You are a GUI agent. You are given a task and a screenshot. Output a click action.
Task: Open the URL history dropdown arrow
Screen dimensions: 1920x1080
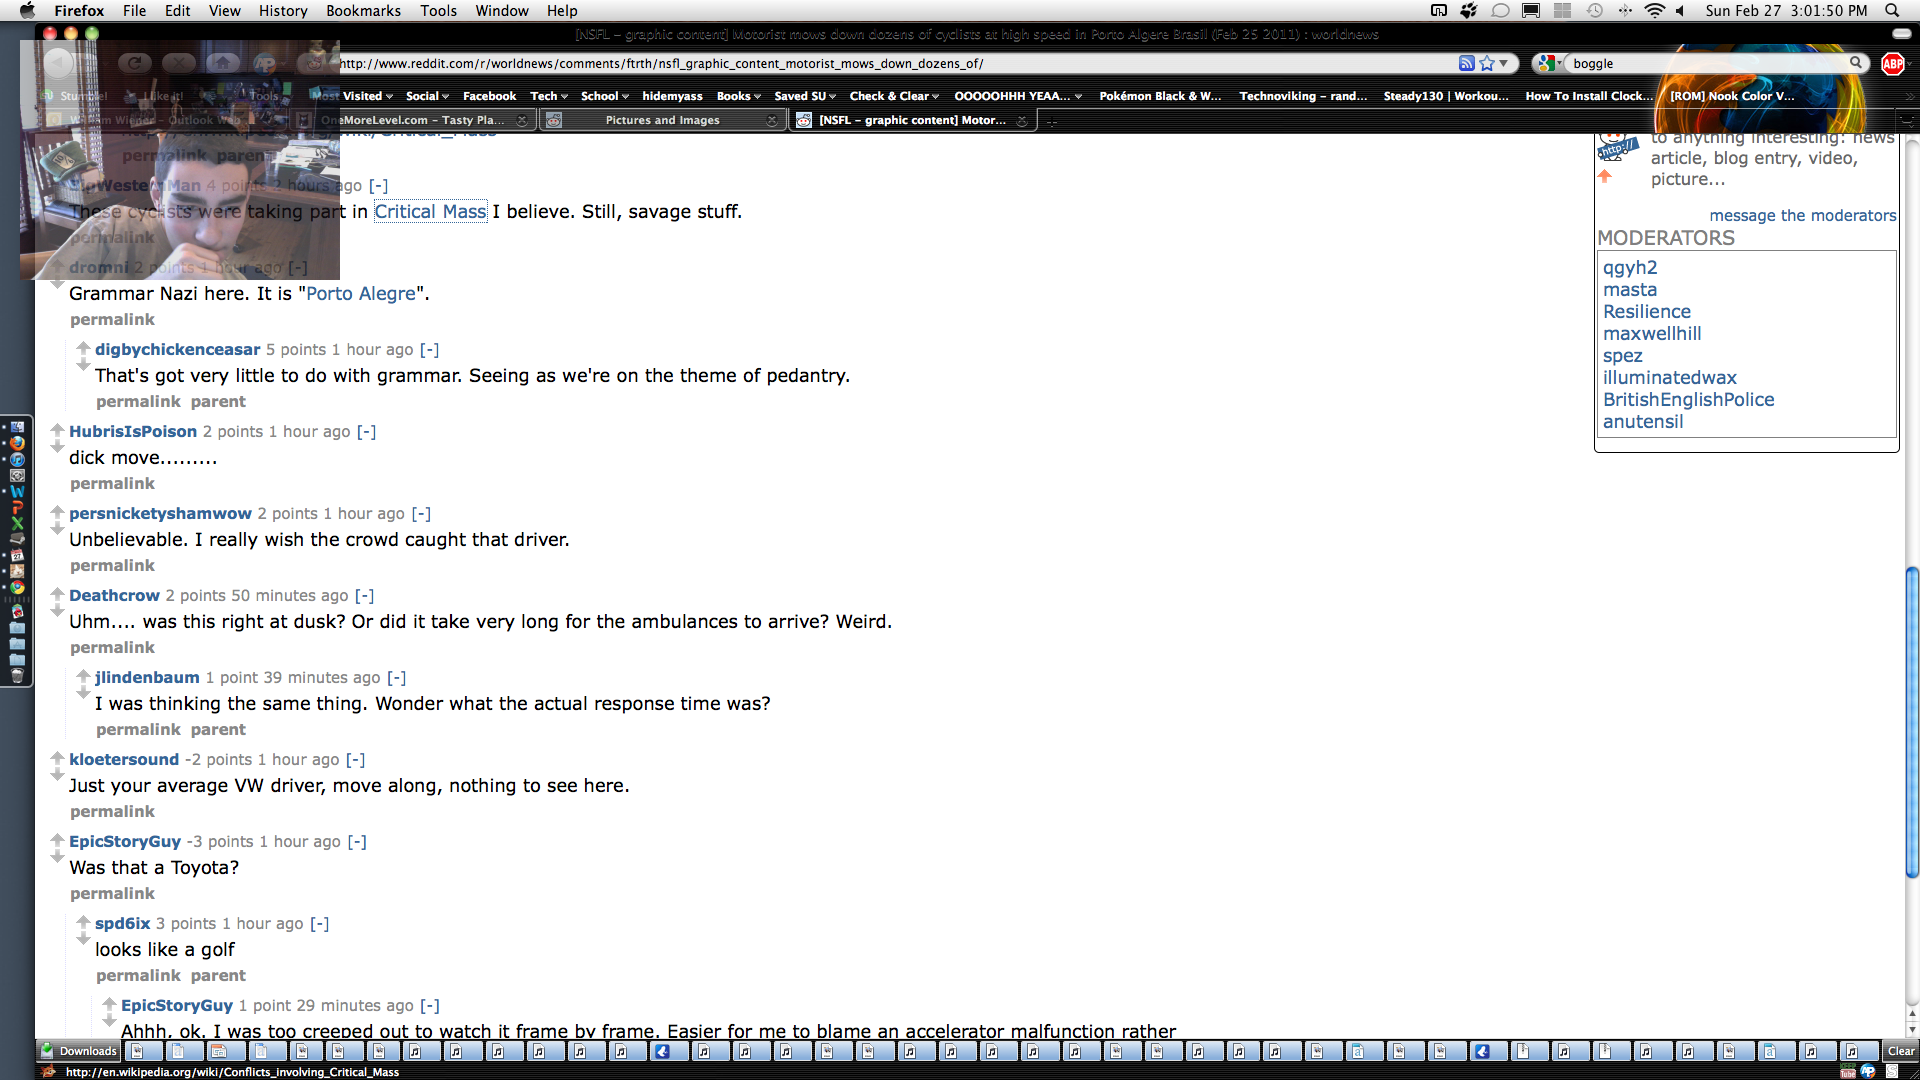[1503, 63]
